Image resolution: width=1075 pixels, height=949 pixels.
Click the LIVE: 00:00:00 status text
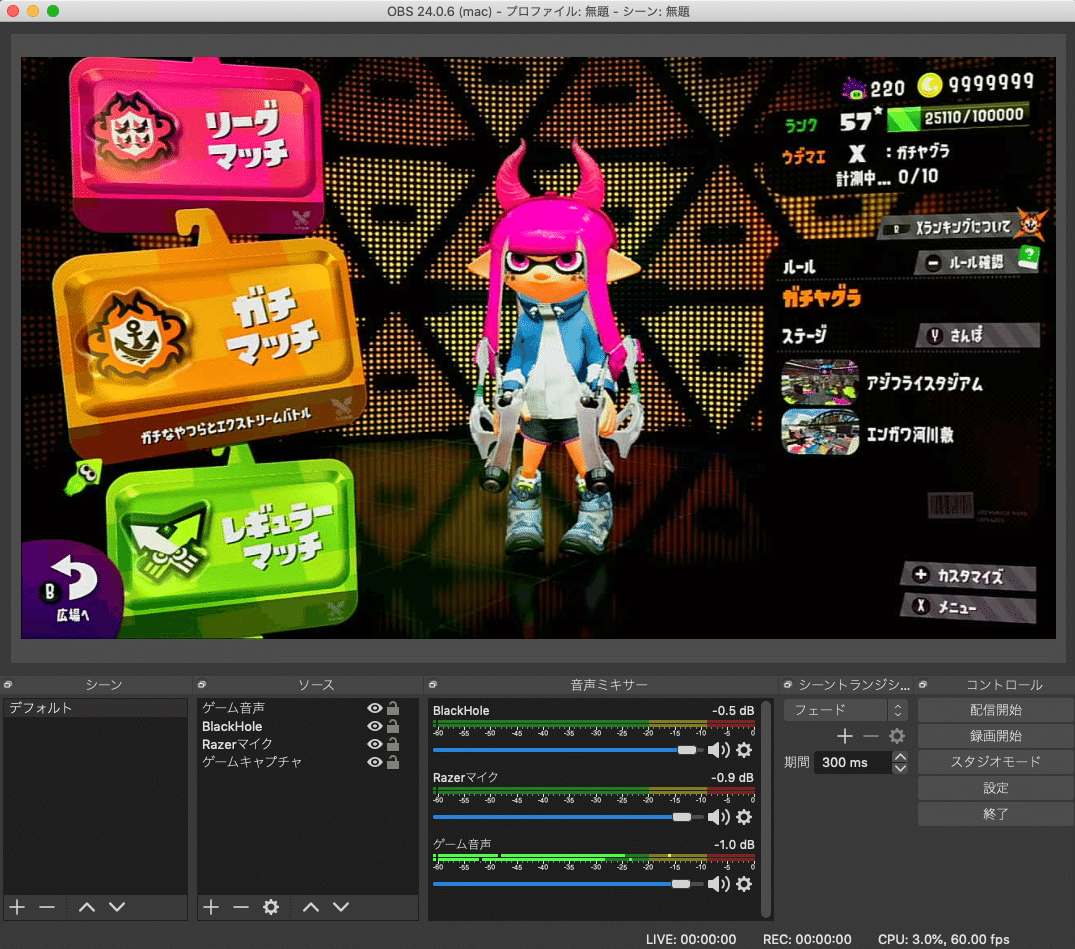point(690,939)
